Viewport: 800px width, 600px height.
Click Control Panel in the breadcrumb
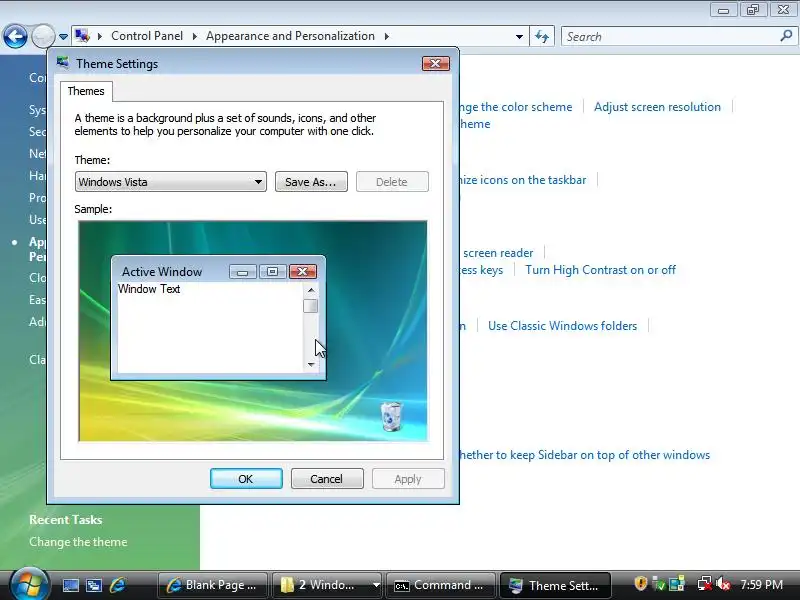147,36
